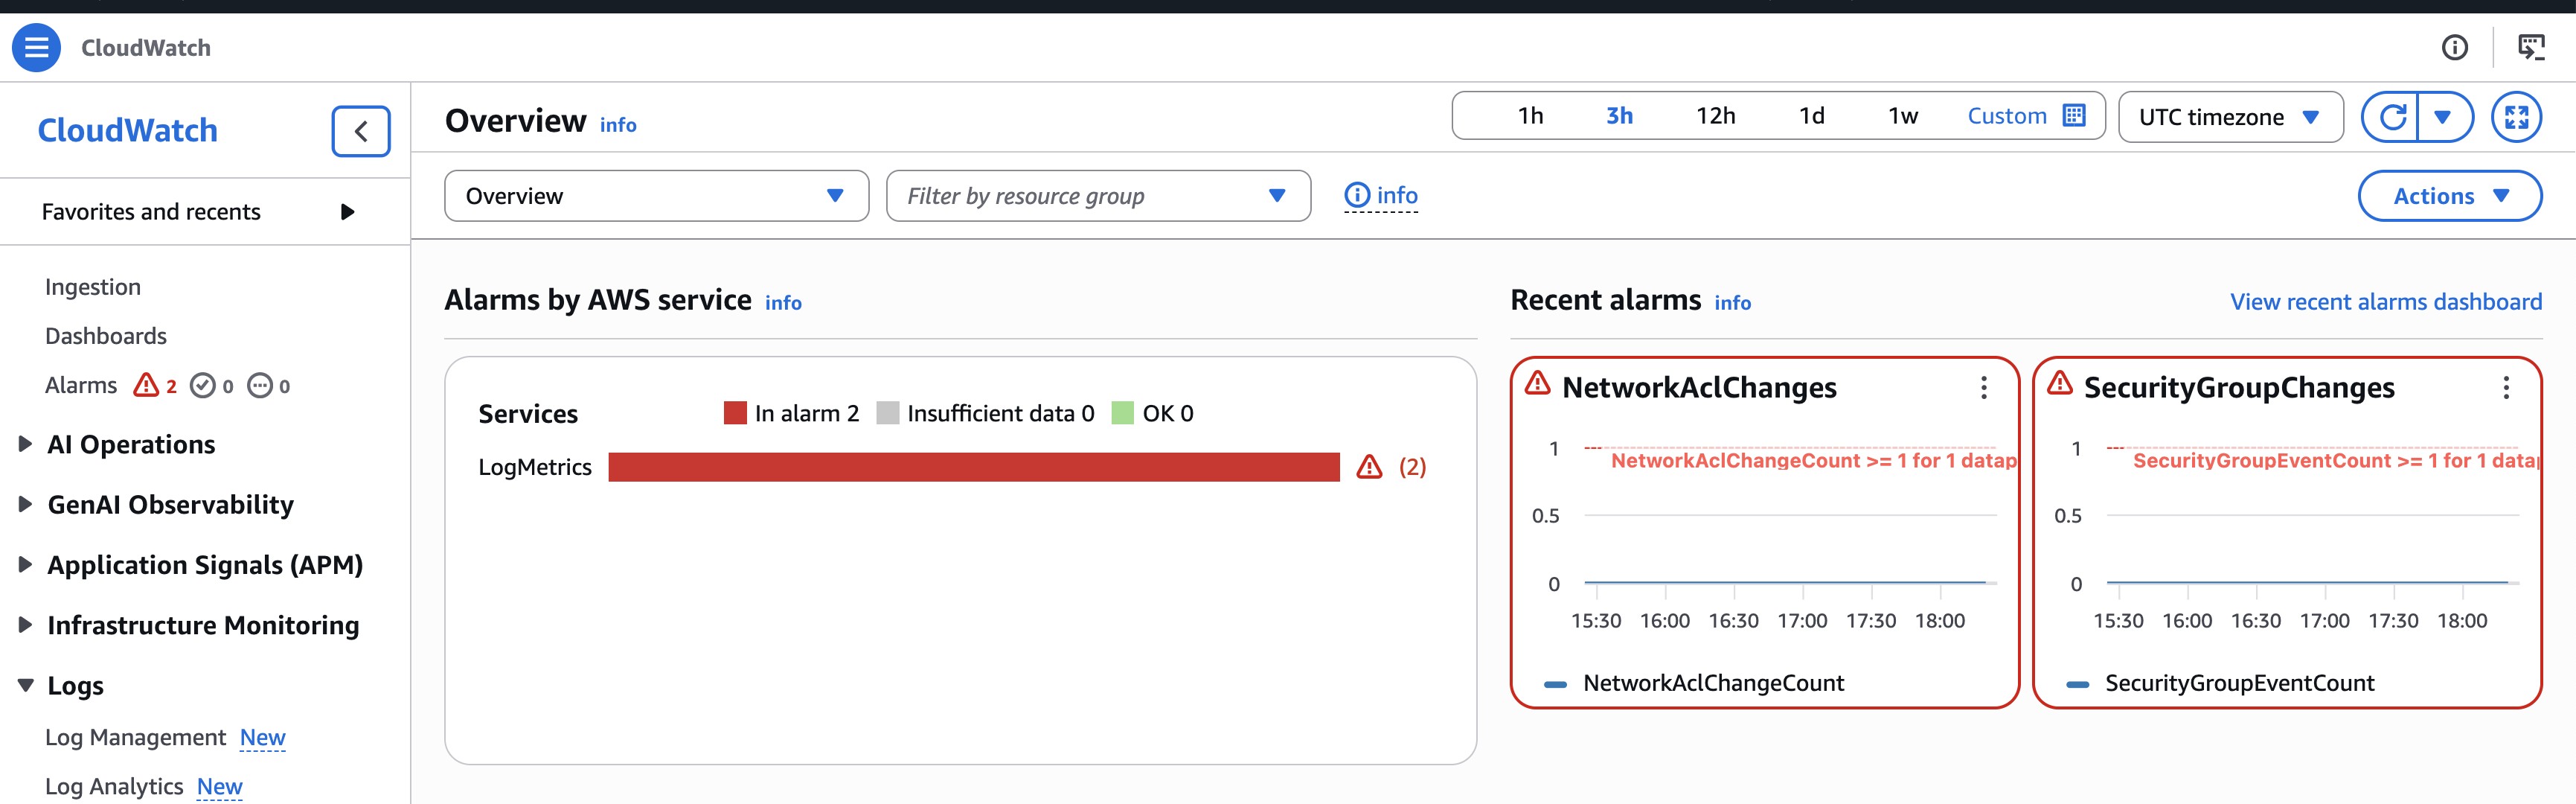Open the Custom time range calendar icon
The height and width of the screenshot is (804, 2576).
pos(2074,116)
